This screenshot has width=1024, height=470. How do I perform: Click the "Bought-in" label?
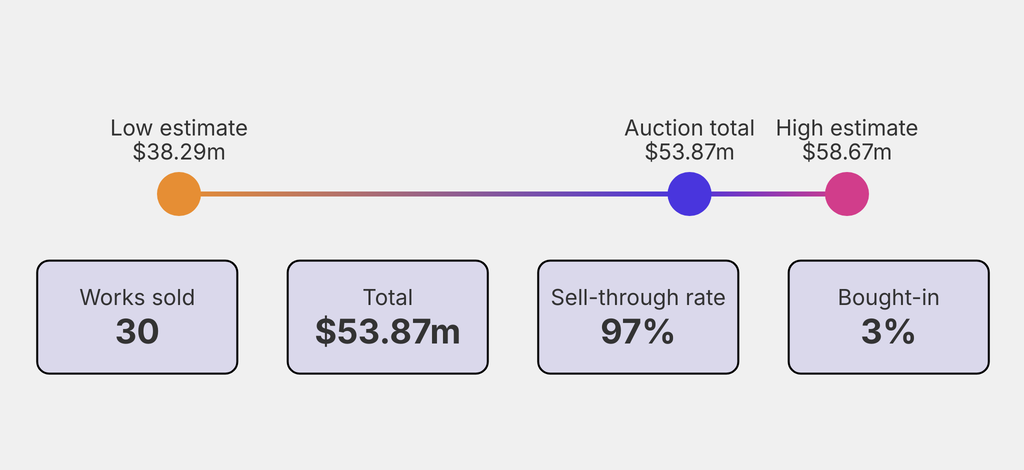(x=888, y=297)
